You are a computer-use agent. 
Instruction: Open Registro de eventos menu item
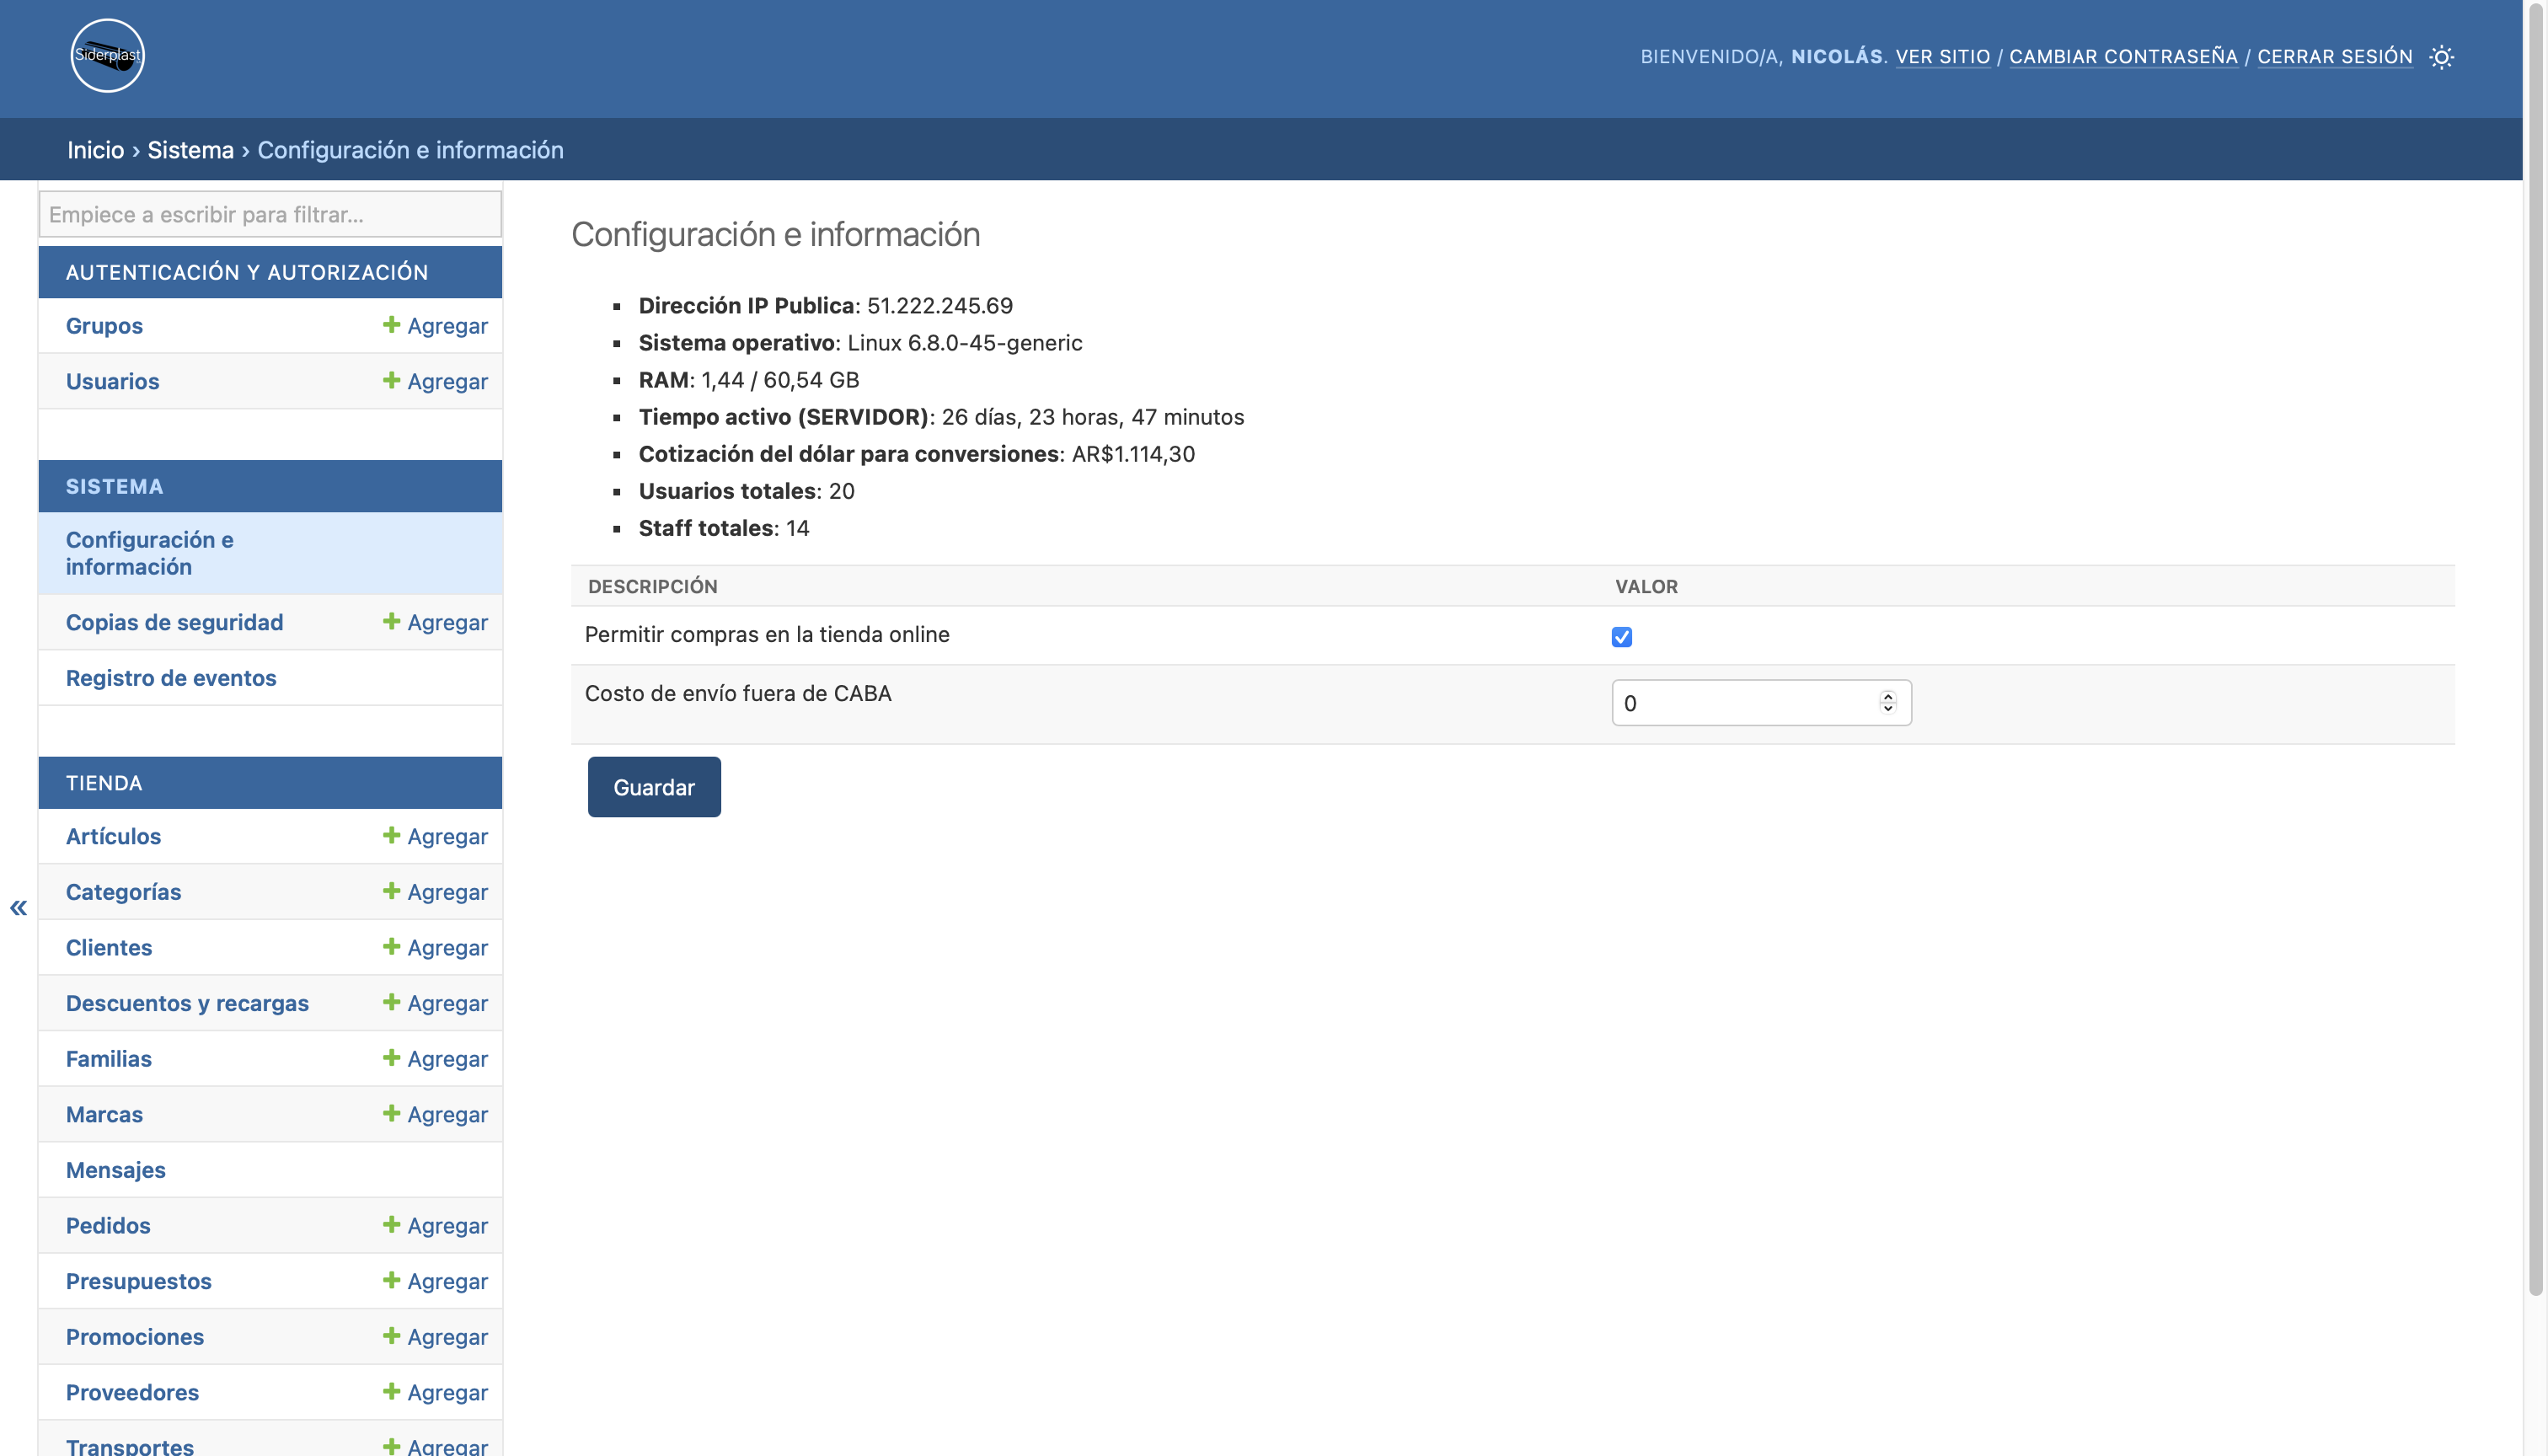169,676
